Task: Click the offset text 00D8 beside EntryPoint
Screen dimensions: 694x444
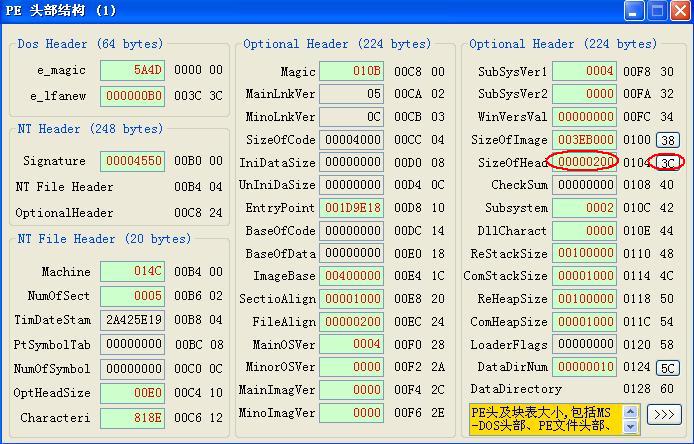Action: [408, 208]
